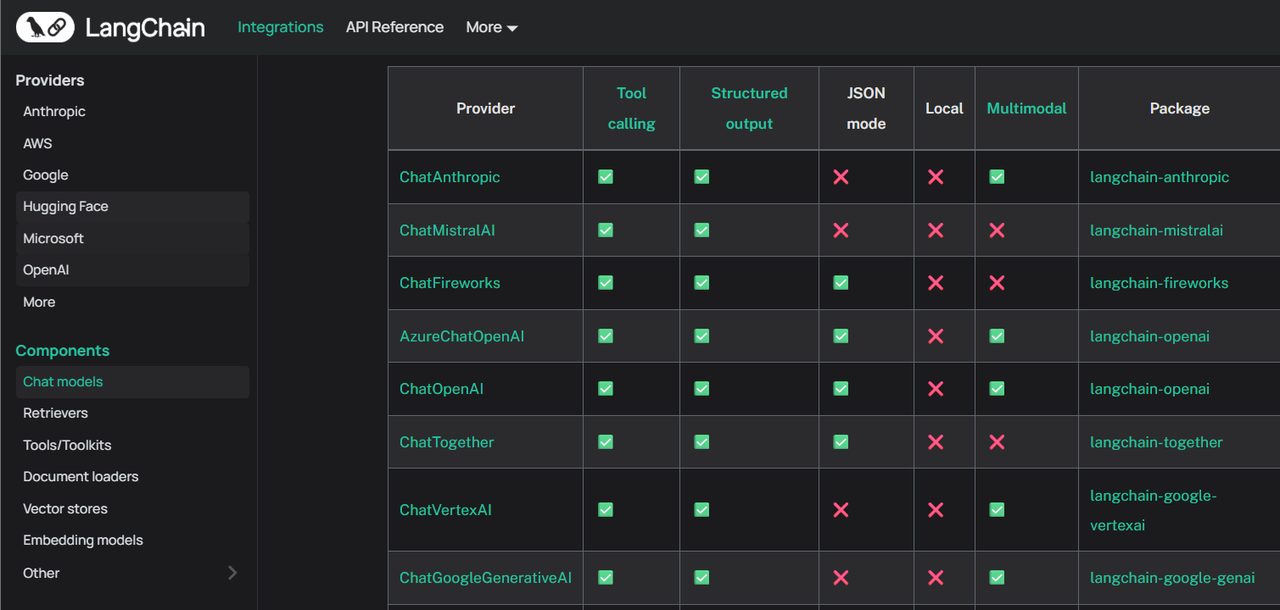Select Anthropic in the Providers list
1280x610 pixels.
(x=54, y=111)
